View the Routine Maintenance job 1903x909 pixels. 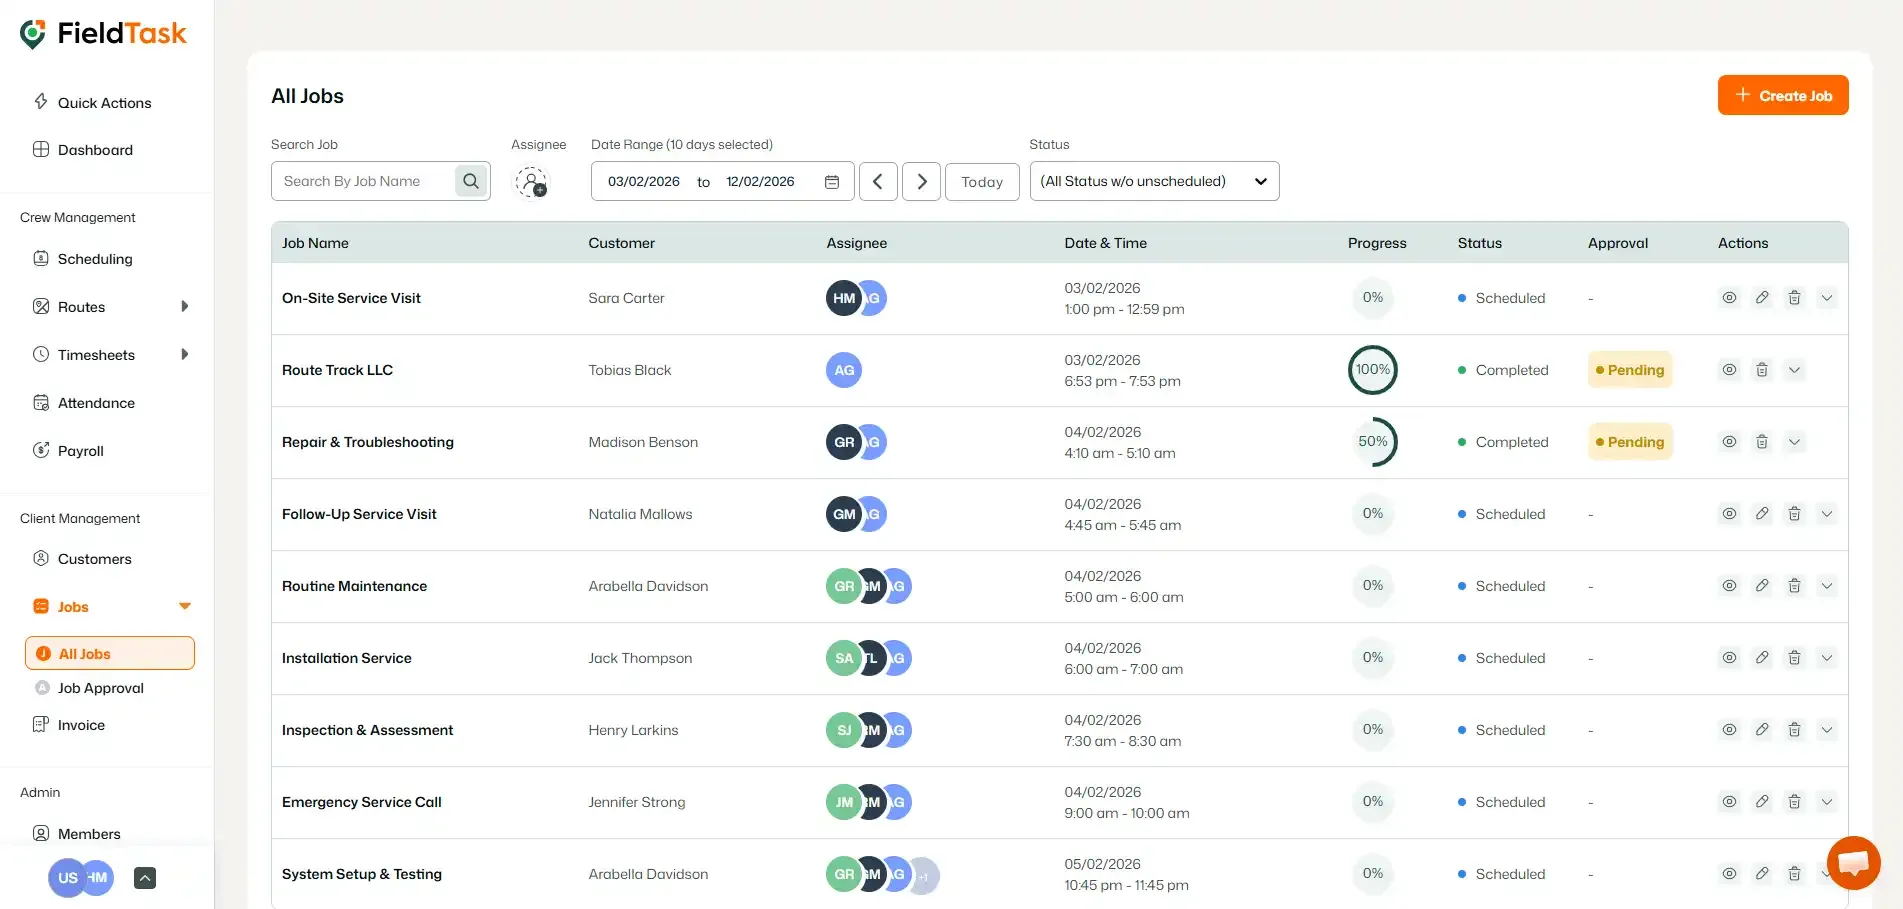[x=1729, y=586]
